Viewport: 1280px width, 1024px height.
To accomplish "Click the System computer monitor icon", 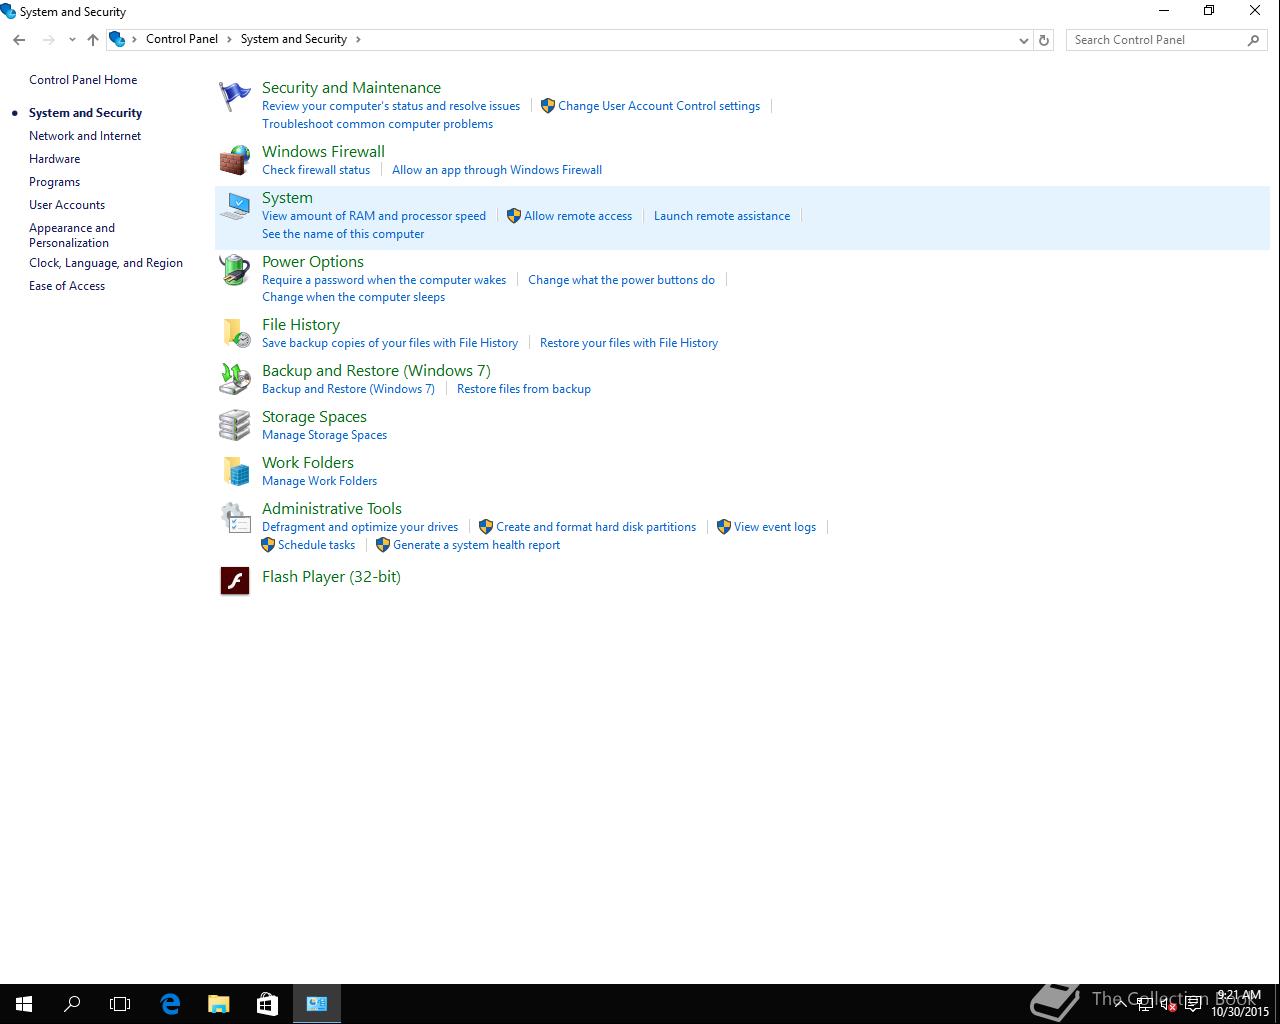I will [x=235, y=207].
